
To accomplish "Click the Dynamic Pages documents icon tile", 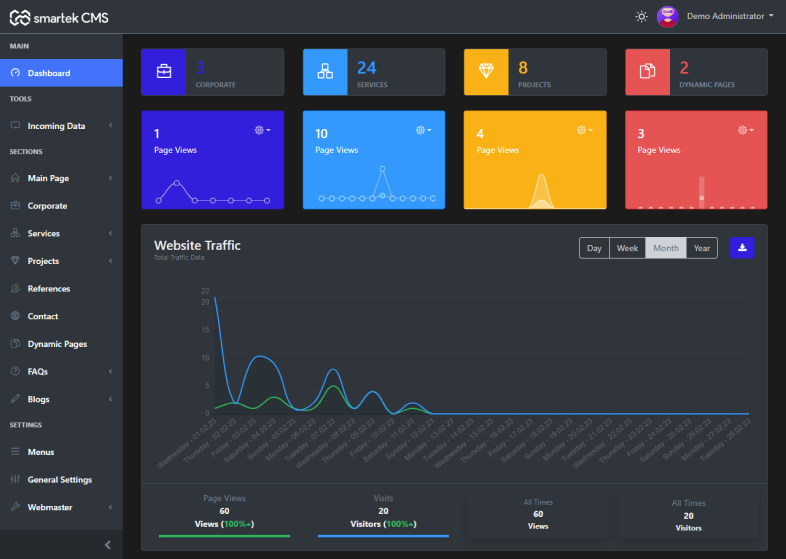I will pos(647,72).
